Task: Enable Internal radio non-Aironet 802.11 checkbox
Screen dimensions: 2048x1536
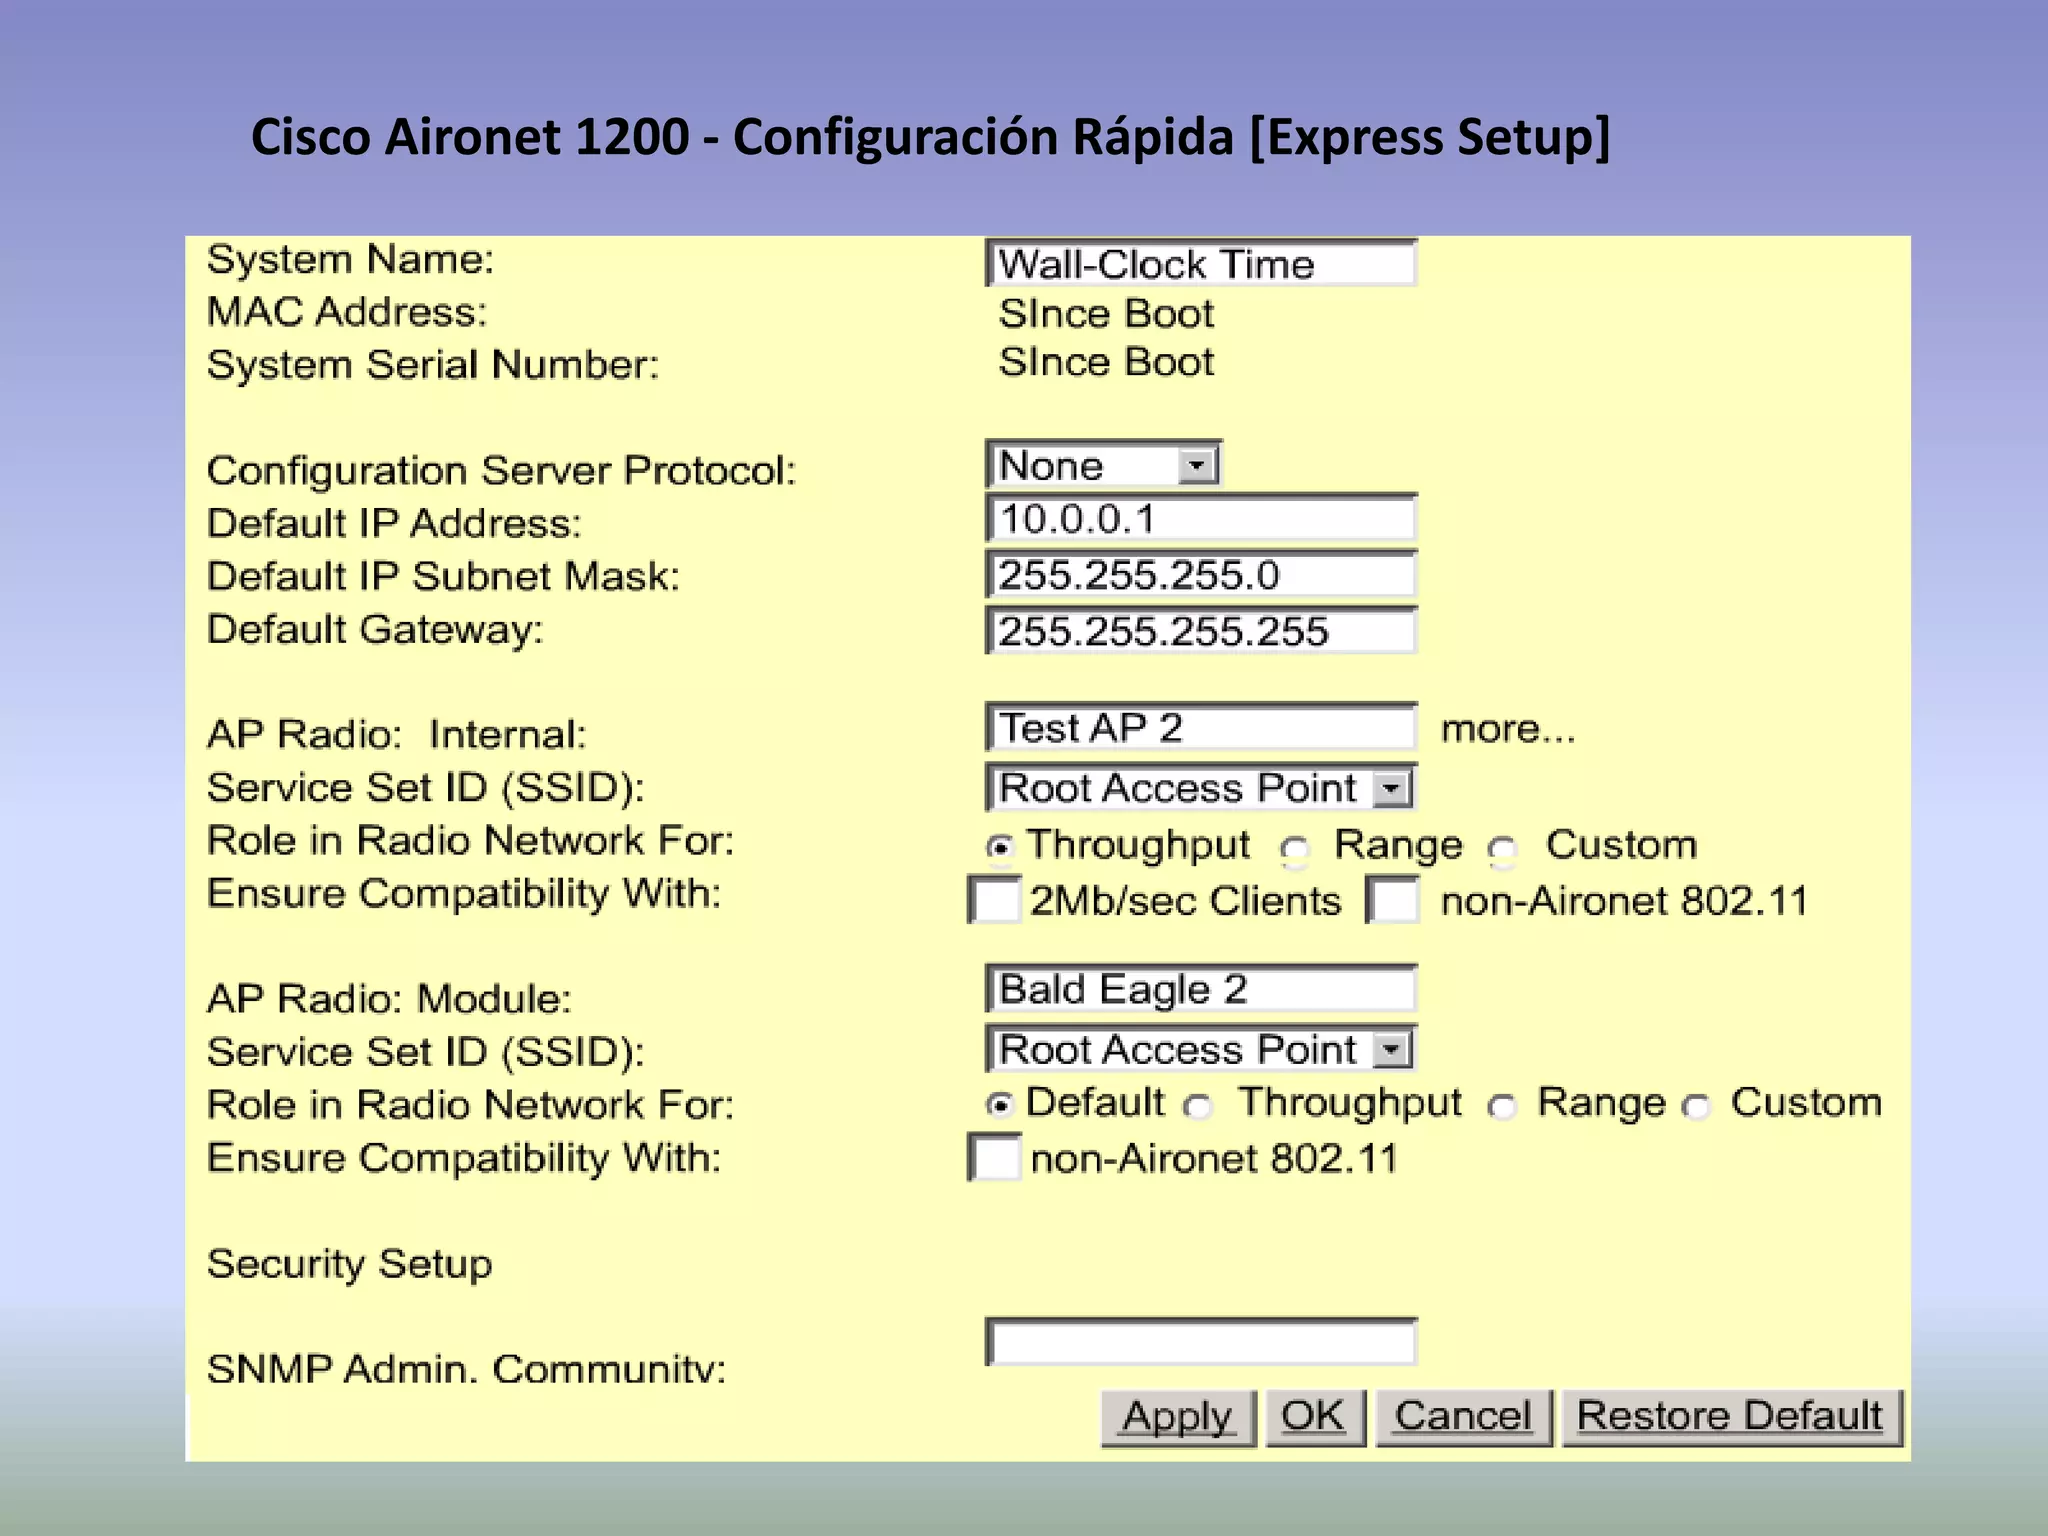Action: (x=1393, y=900)
